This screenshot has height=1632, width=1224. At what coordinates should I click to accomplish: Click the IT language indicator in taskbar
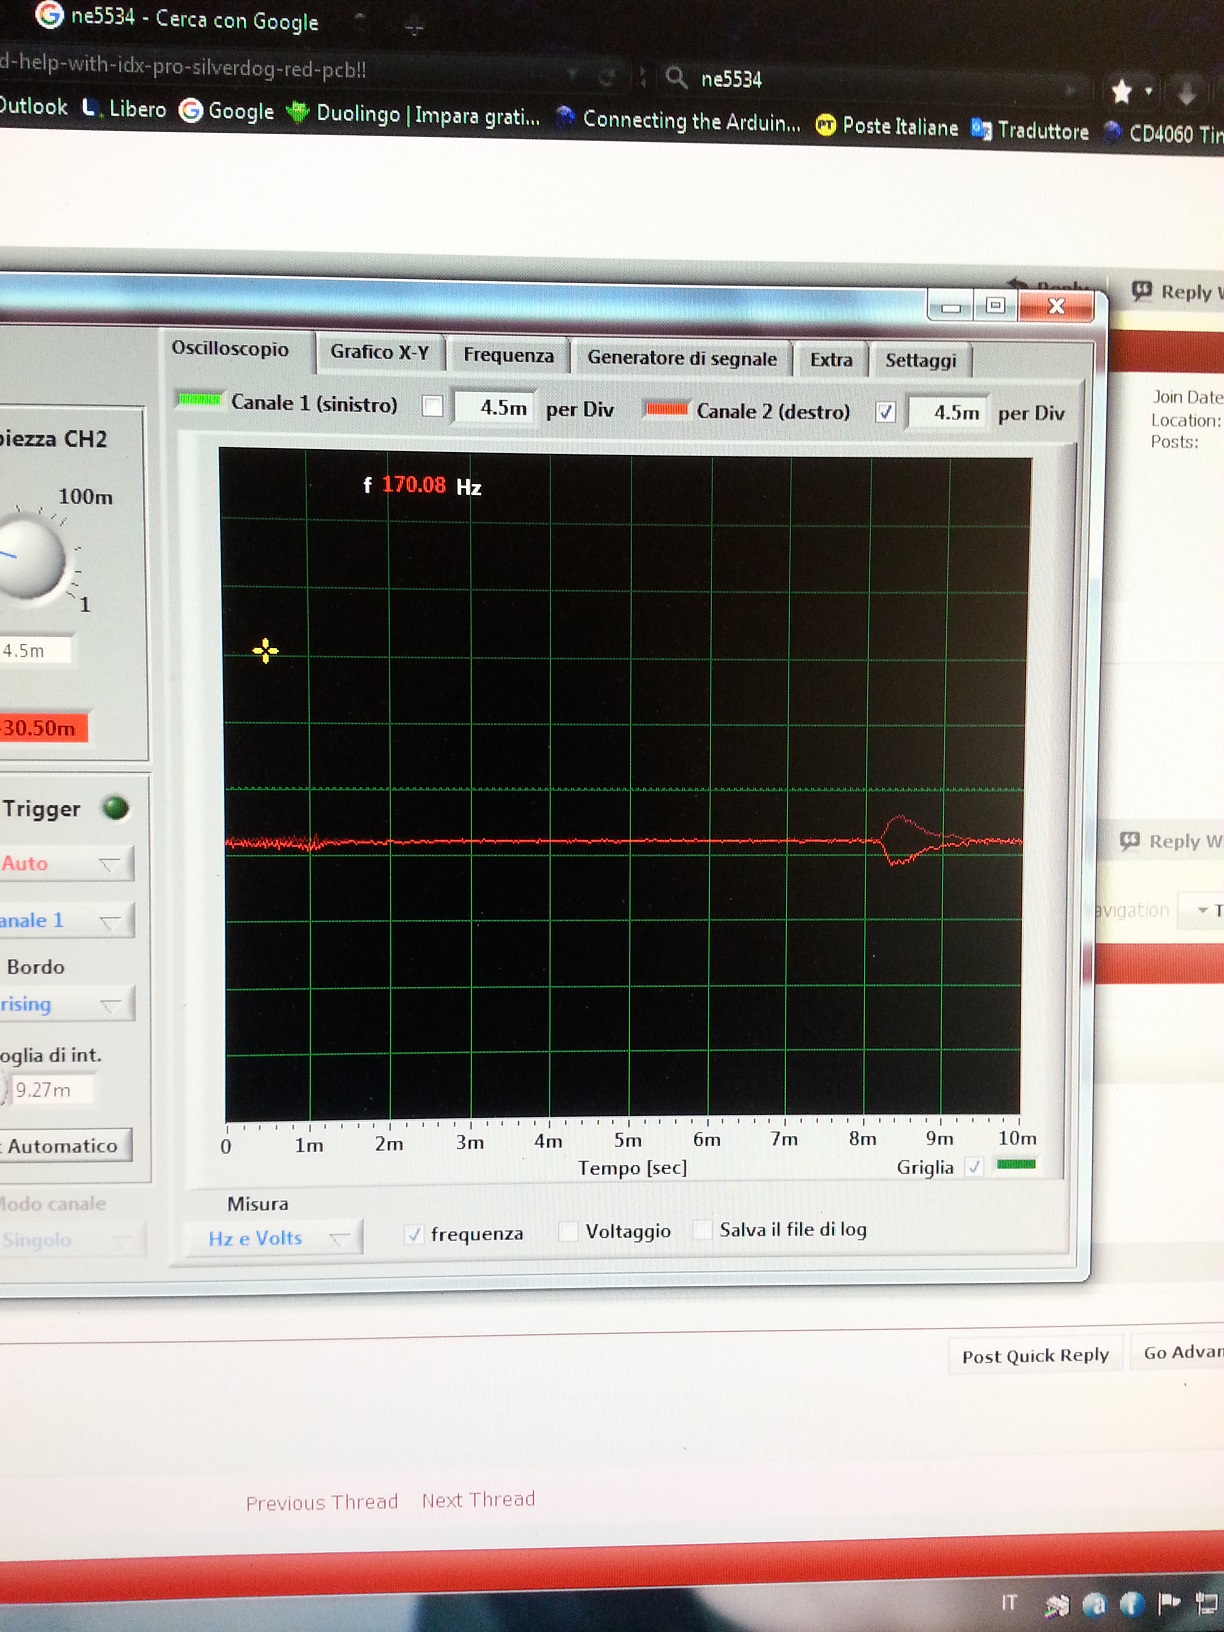point(1009,1603)
